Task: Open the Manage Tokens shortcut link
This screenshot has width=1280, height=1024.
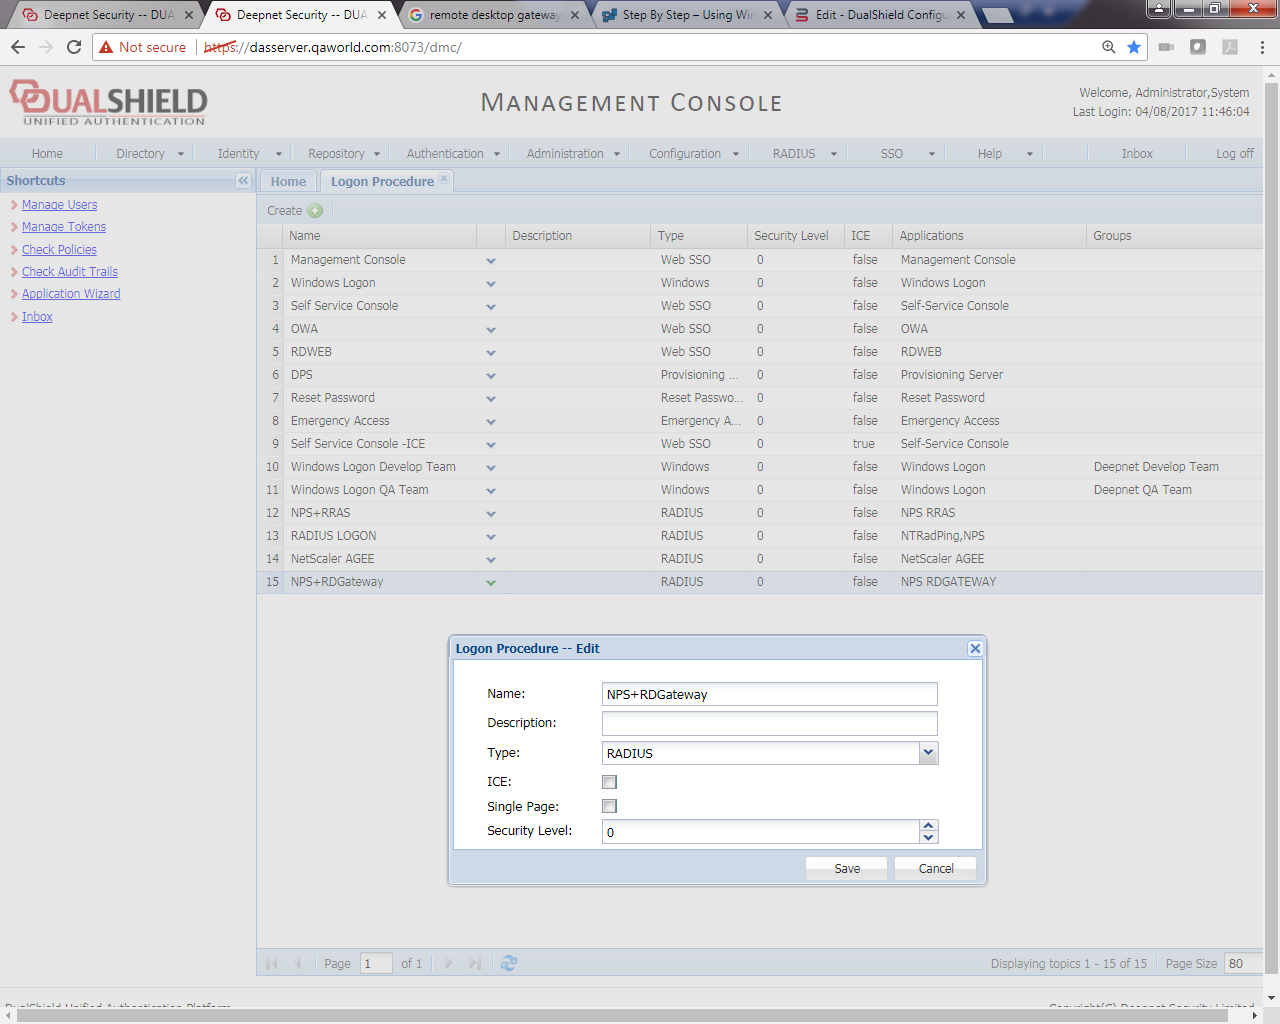Action: [64, 227]
